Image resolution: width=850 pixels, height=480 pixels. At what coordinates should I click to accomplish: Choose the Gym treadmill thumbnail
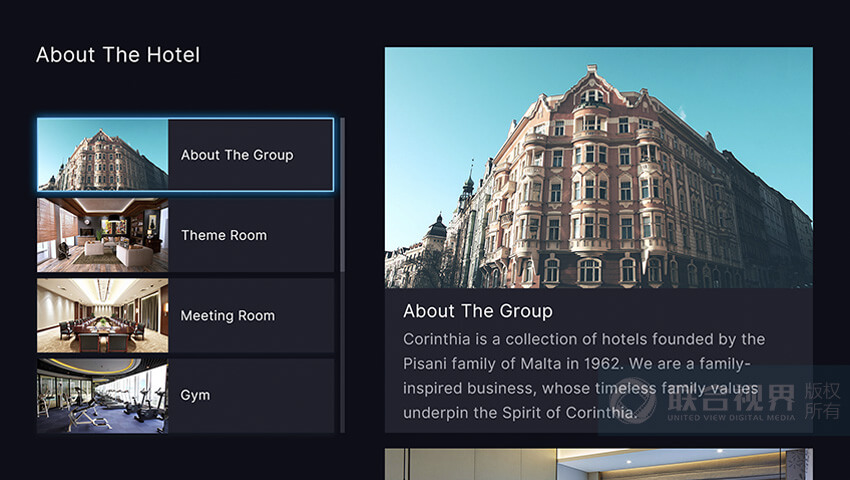pos(103,395)
